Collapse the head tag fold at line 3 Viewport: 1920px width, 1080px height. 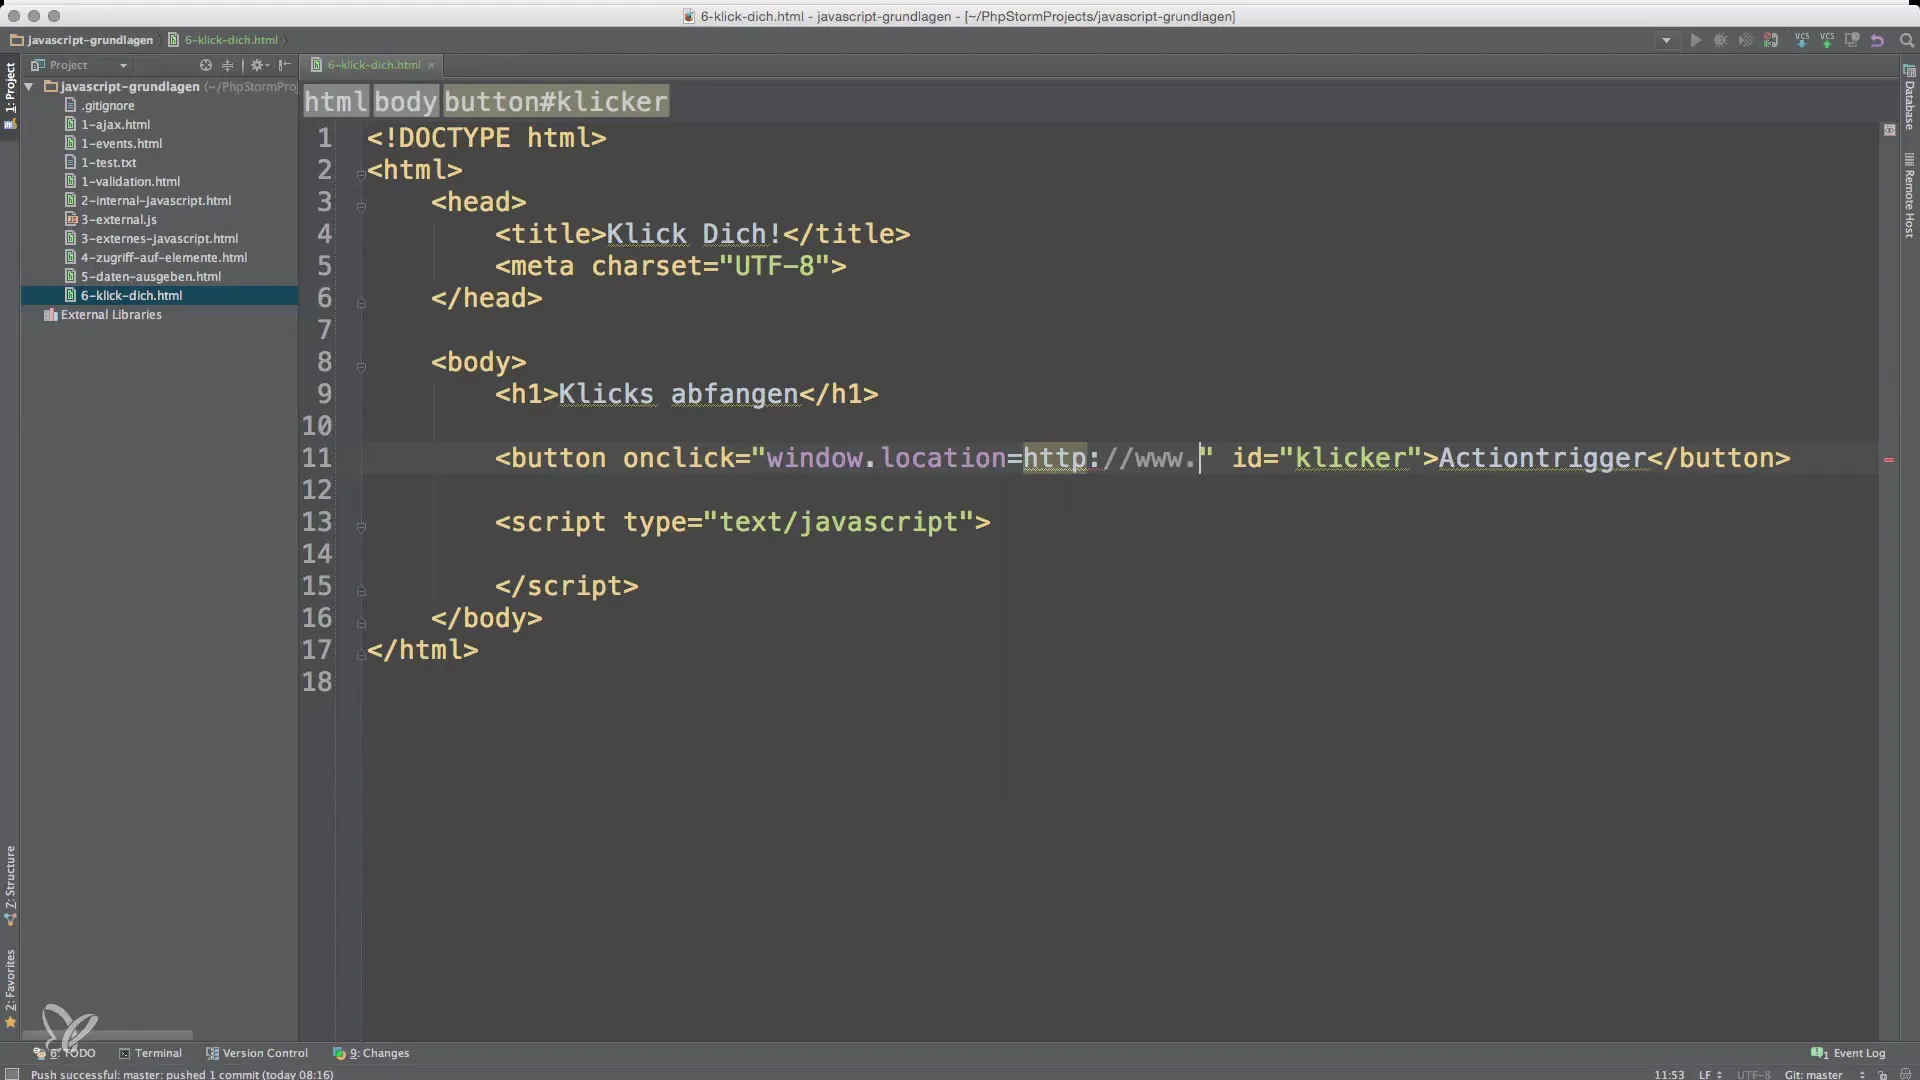click(x=361, y=206)
